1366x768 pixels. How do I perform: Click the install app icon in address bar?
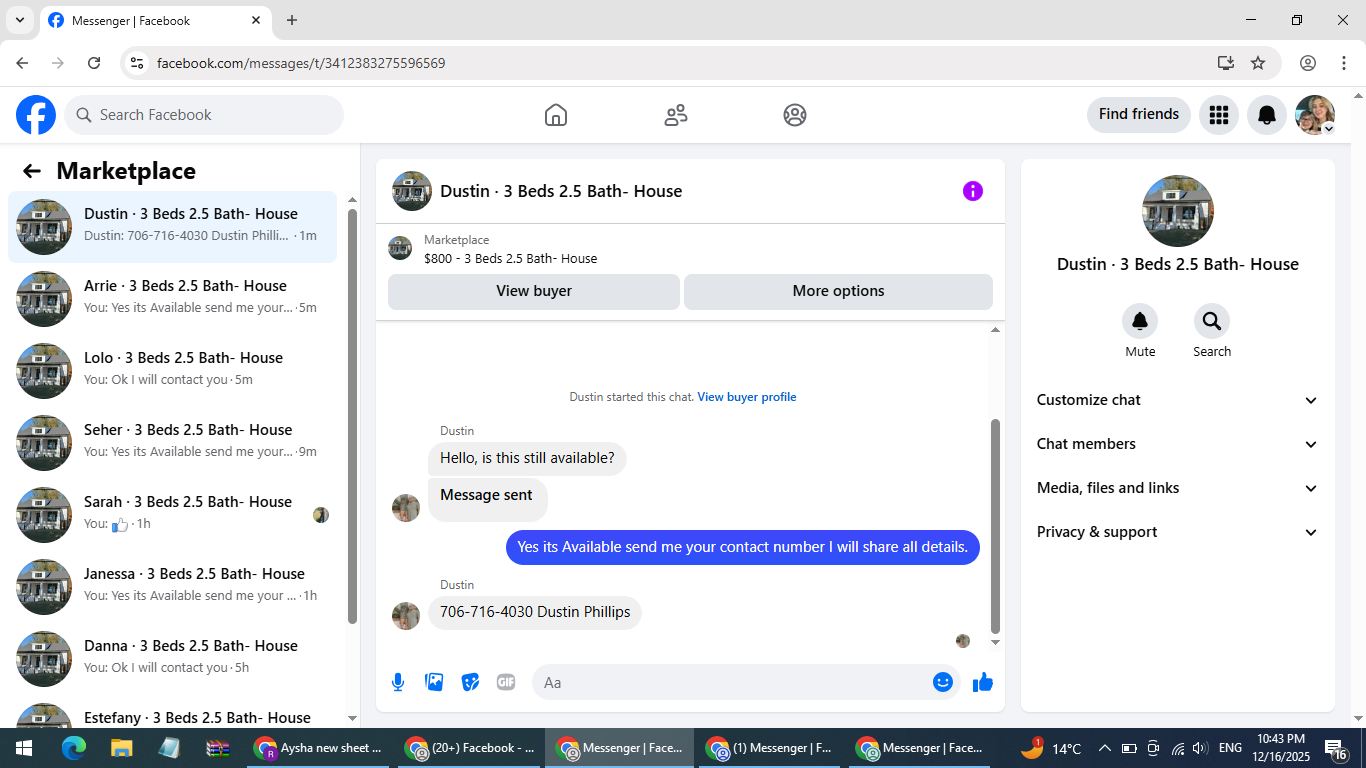coord(1226,63)
